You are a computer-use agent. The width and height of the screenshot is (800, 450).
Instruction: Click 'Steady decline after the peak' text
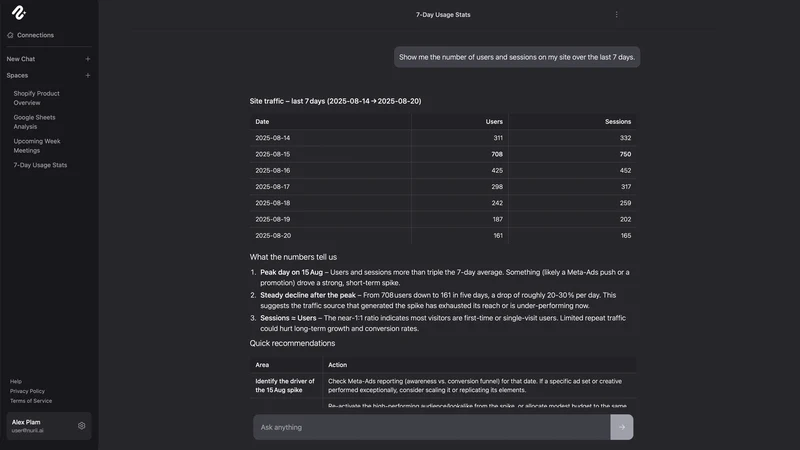click(308, 295)
